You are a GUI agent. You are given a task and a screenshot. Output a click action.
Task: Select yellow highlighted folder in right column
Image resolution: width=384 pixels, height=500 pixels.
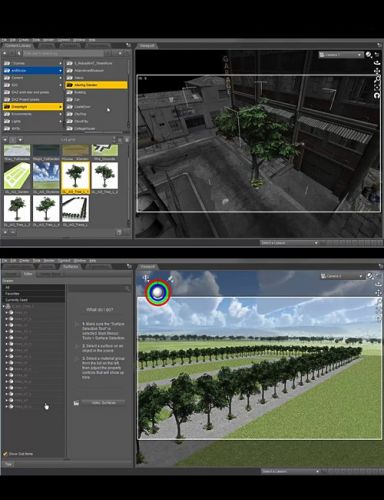[x=96, y=85]
